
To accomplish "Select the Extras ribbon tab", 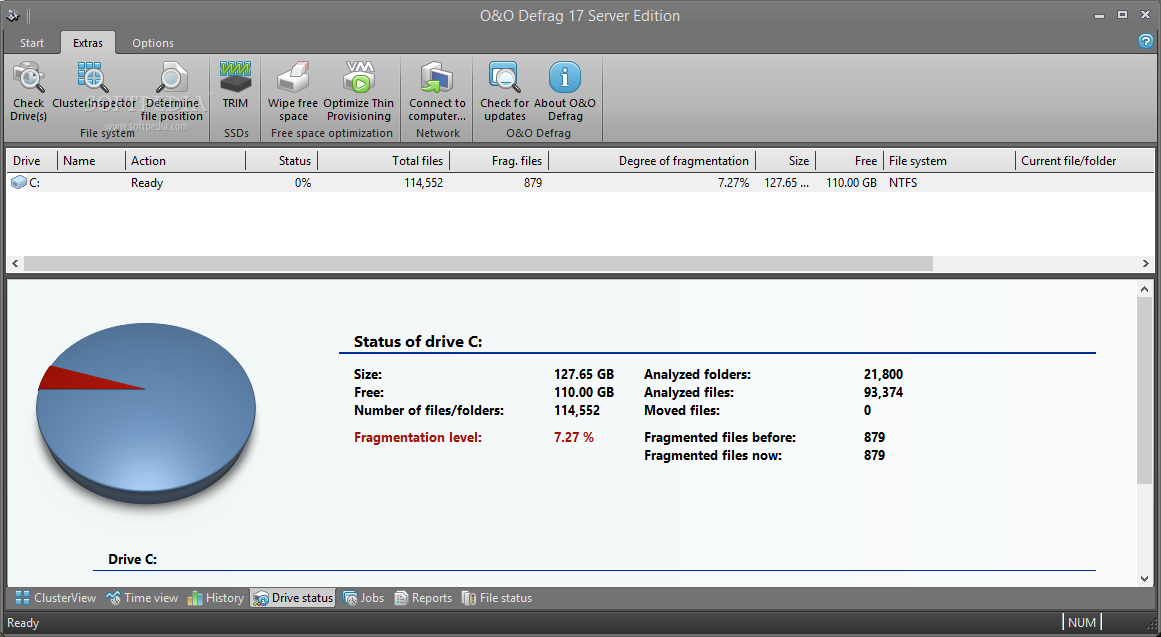I will pos(88,43).
